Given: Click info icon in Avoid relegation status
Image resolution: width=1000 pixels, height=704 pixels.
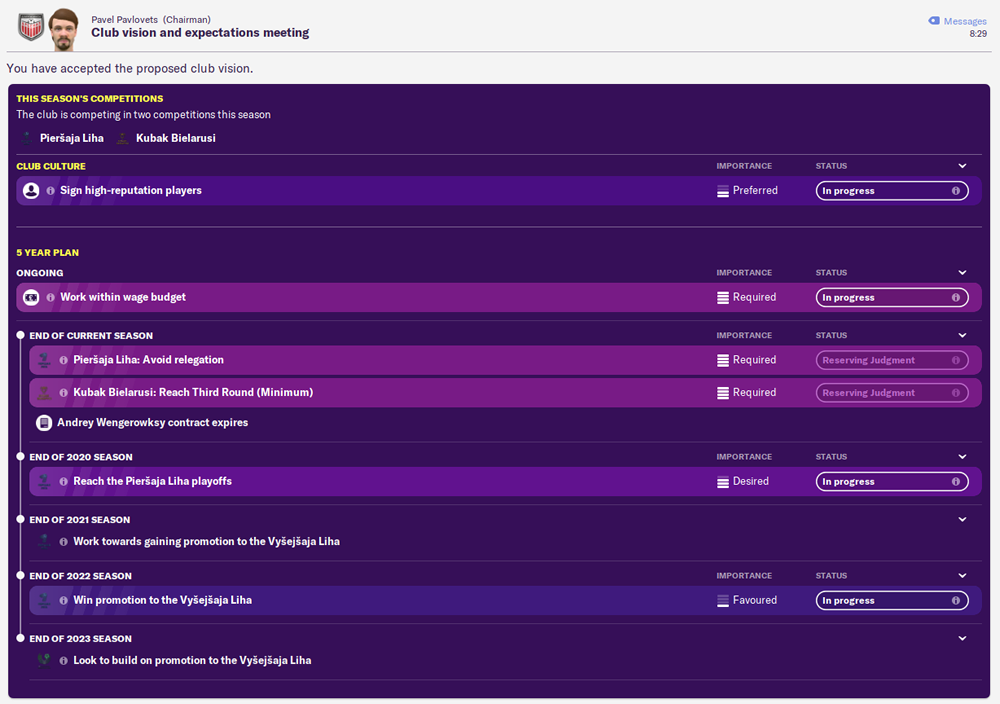Looking at the screenshot, I should [955, 360].
